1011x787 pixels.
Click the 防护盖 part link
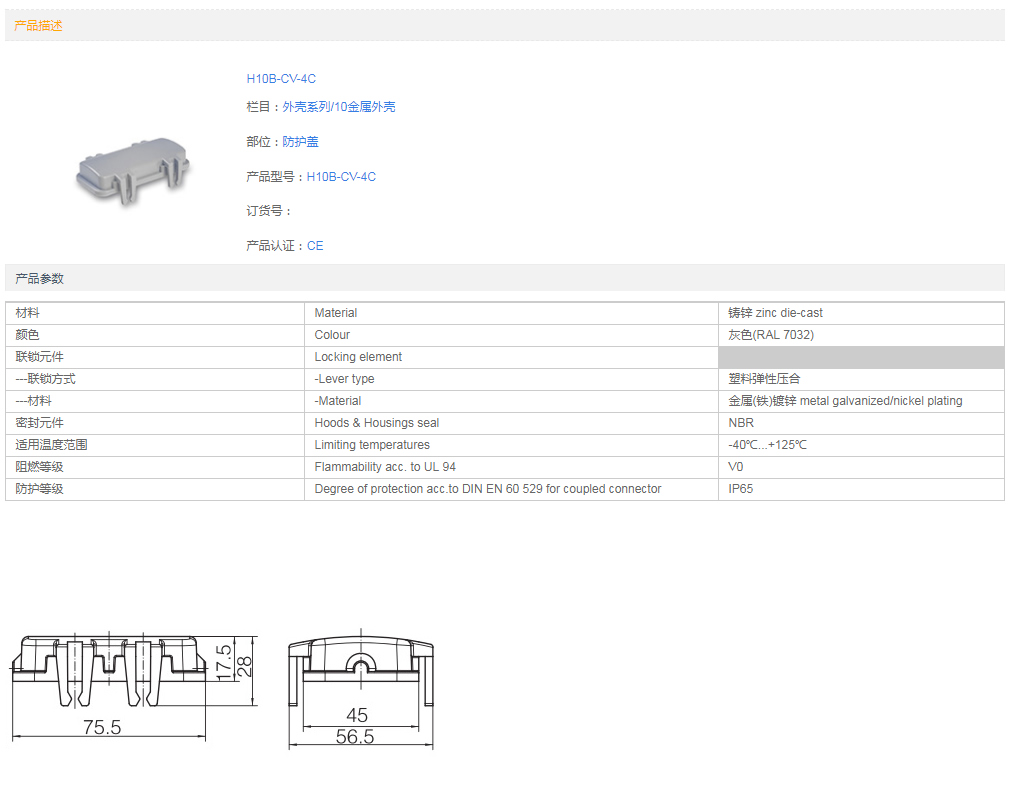pos(300,142)
